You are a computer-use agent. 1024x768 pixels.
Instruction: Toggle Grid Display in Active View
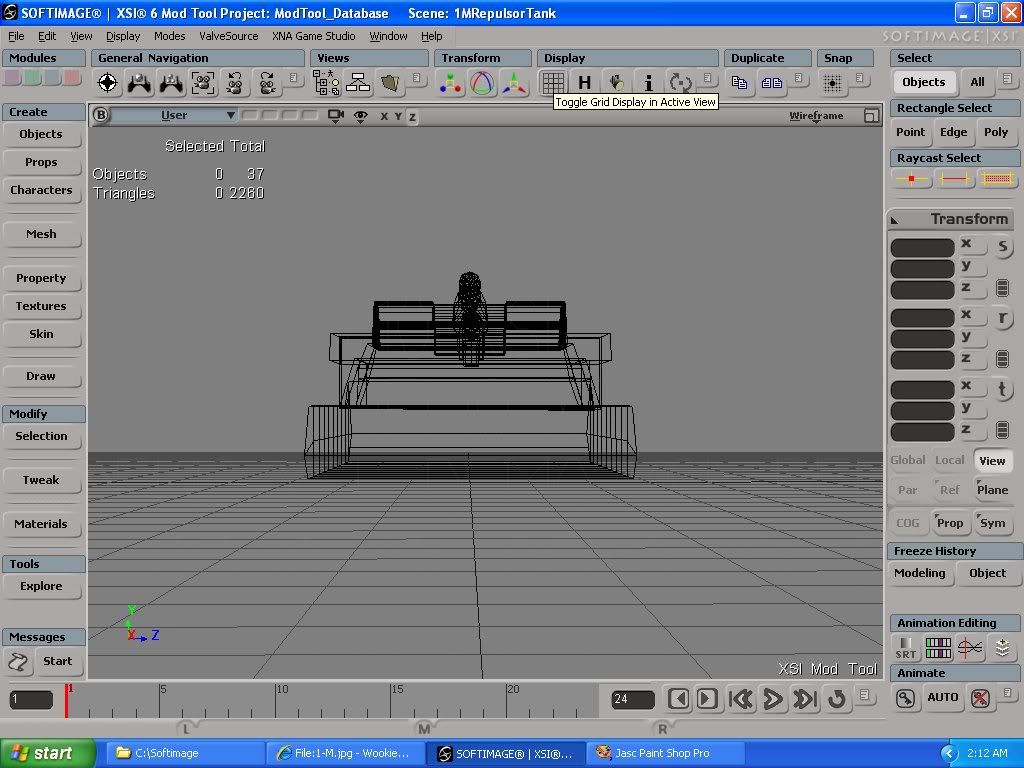point(552,83)
